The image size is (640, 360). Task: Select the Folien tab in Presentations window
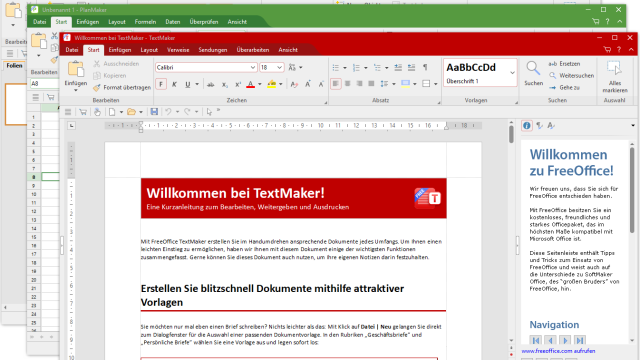[x=14, y=66]
